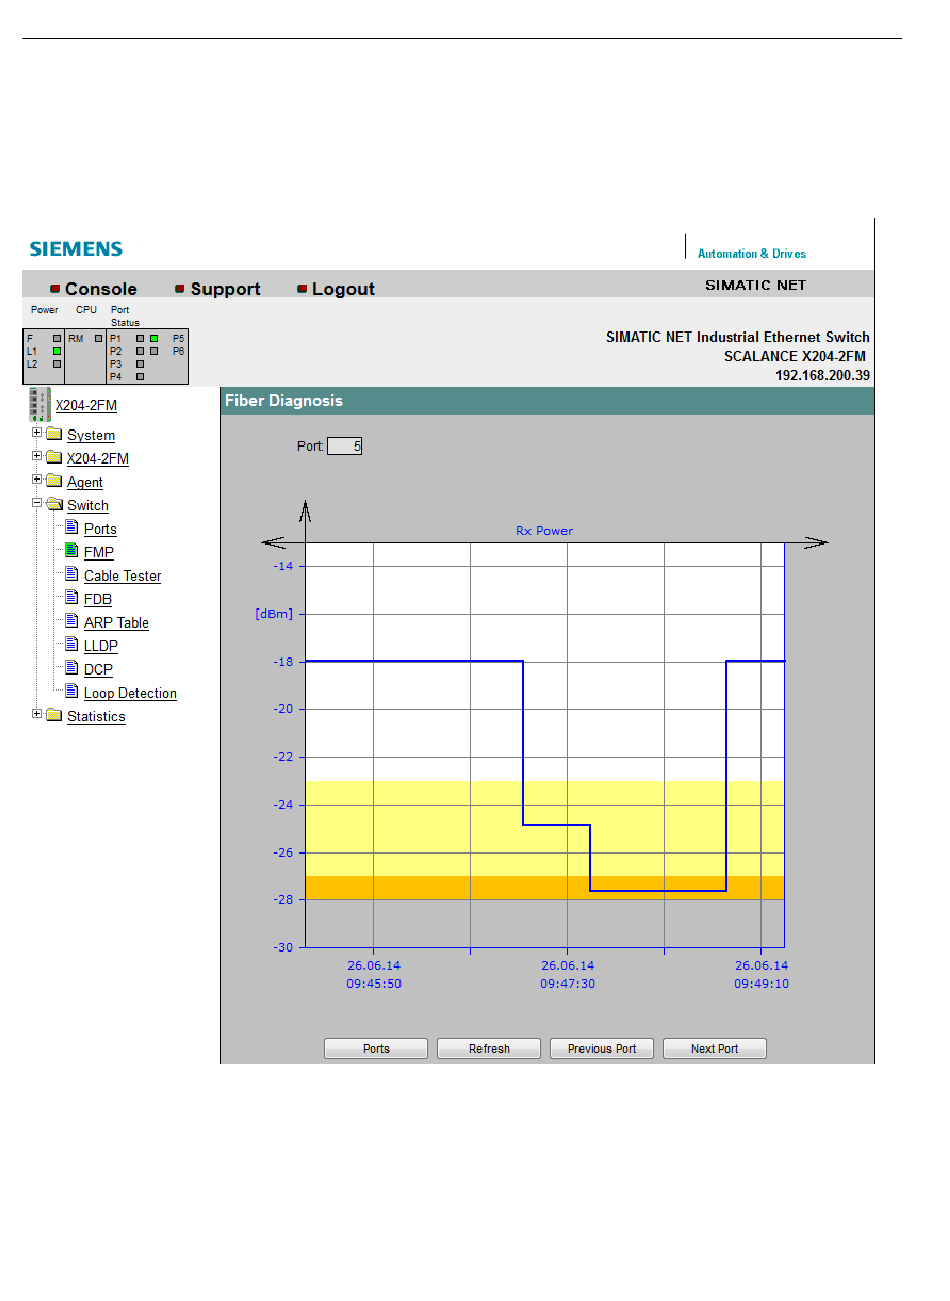Screen dimensions: 950x1301
Task: Click the Previous Port button
Action: pyautogui.click(x=601, y=1049)
